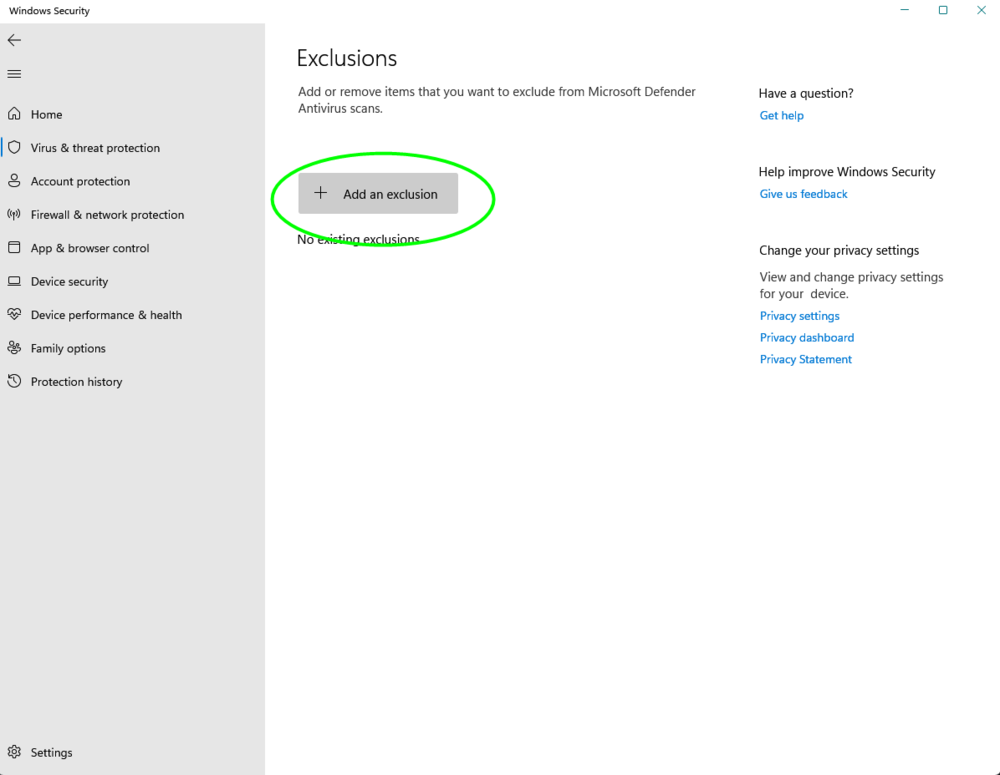Click the Home house icon

[14, 114]
